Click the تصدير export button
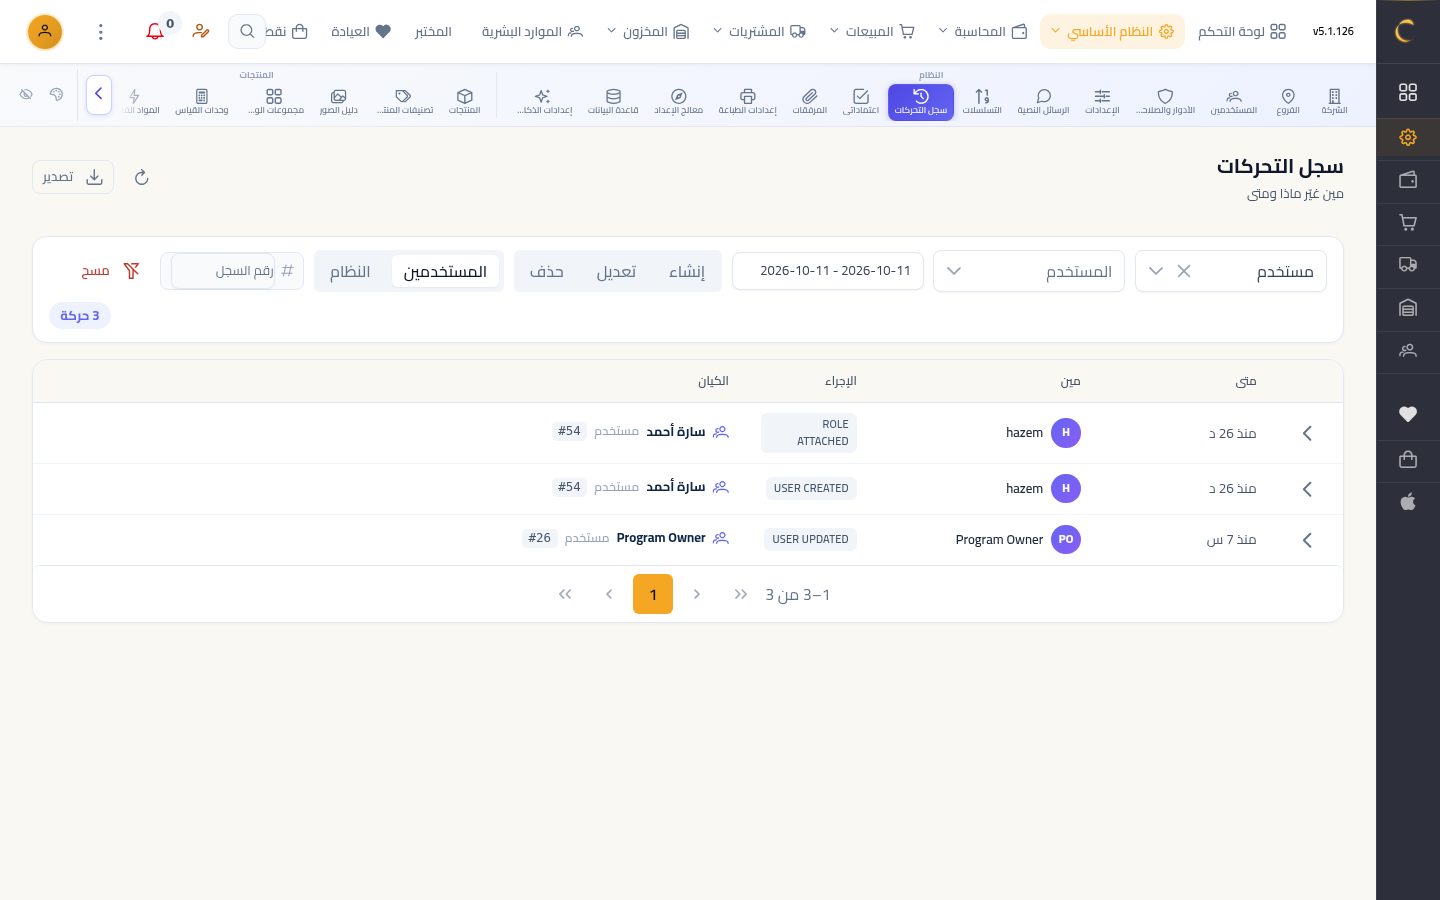 pos(73,177)
